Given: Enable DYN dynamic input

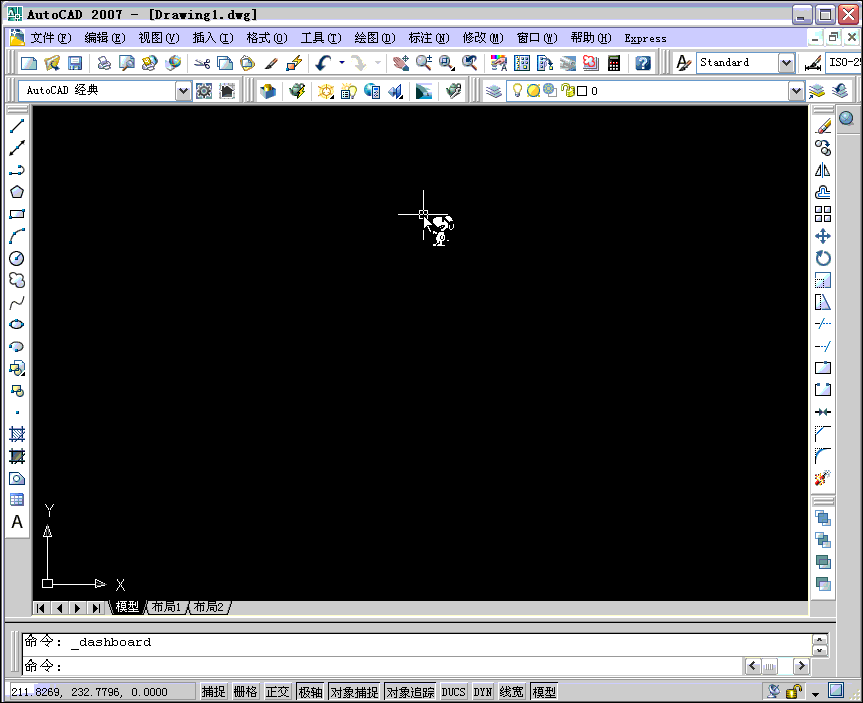Looking at the screenshot, I should pyautogui.click(x=482, y=691).
